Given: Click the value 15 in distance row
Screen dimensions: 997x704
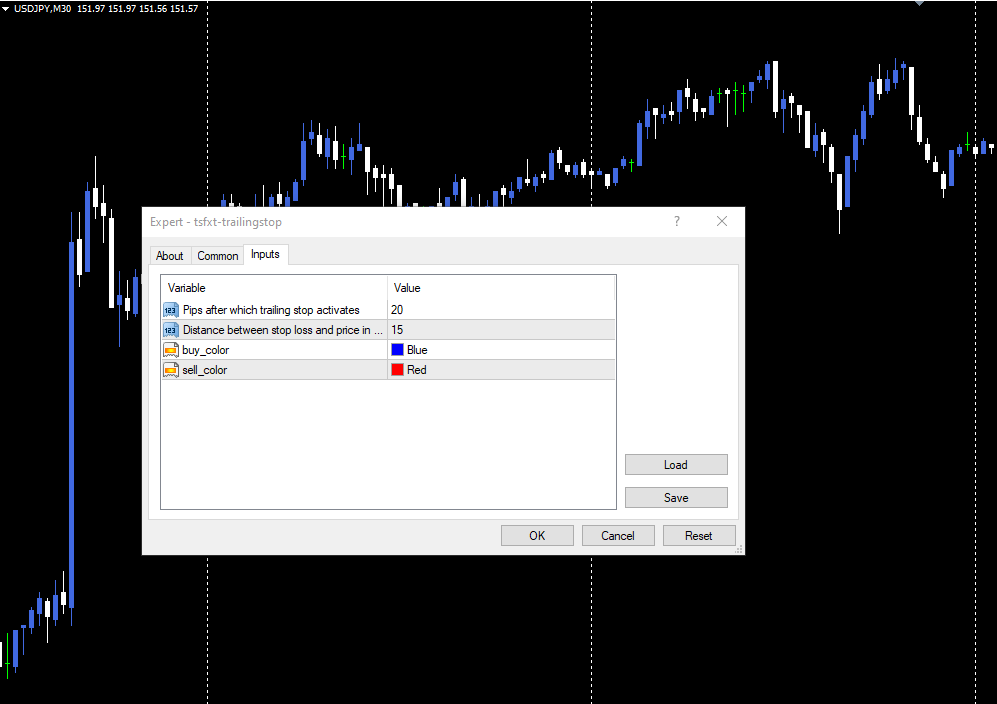Looking at the screenshot, I should [397, 329].
